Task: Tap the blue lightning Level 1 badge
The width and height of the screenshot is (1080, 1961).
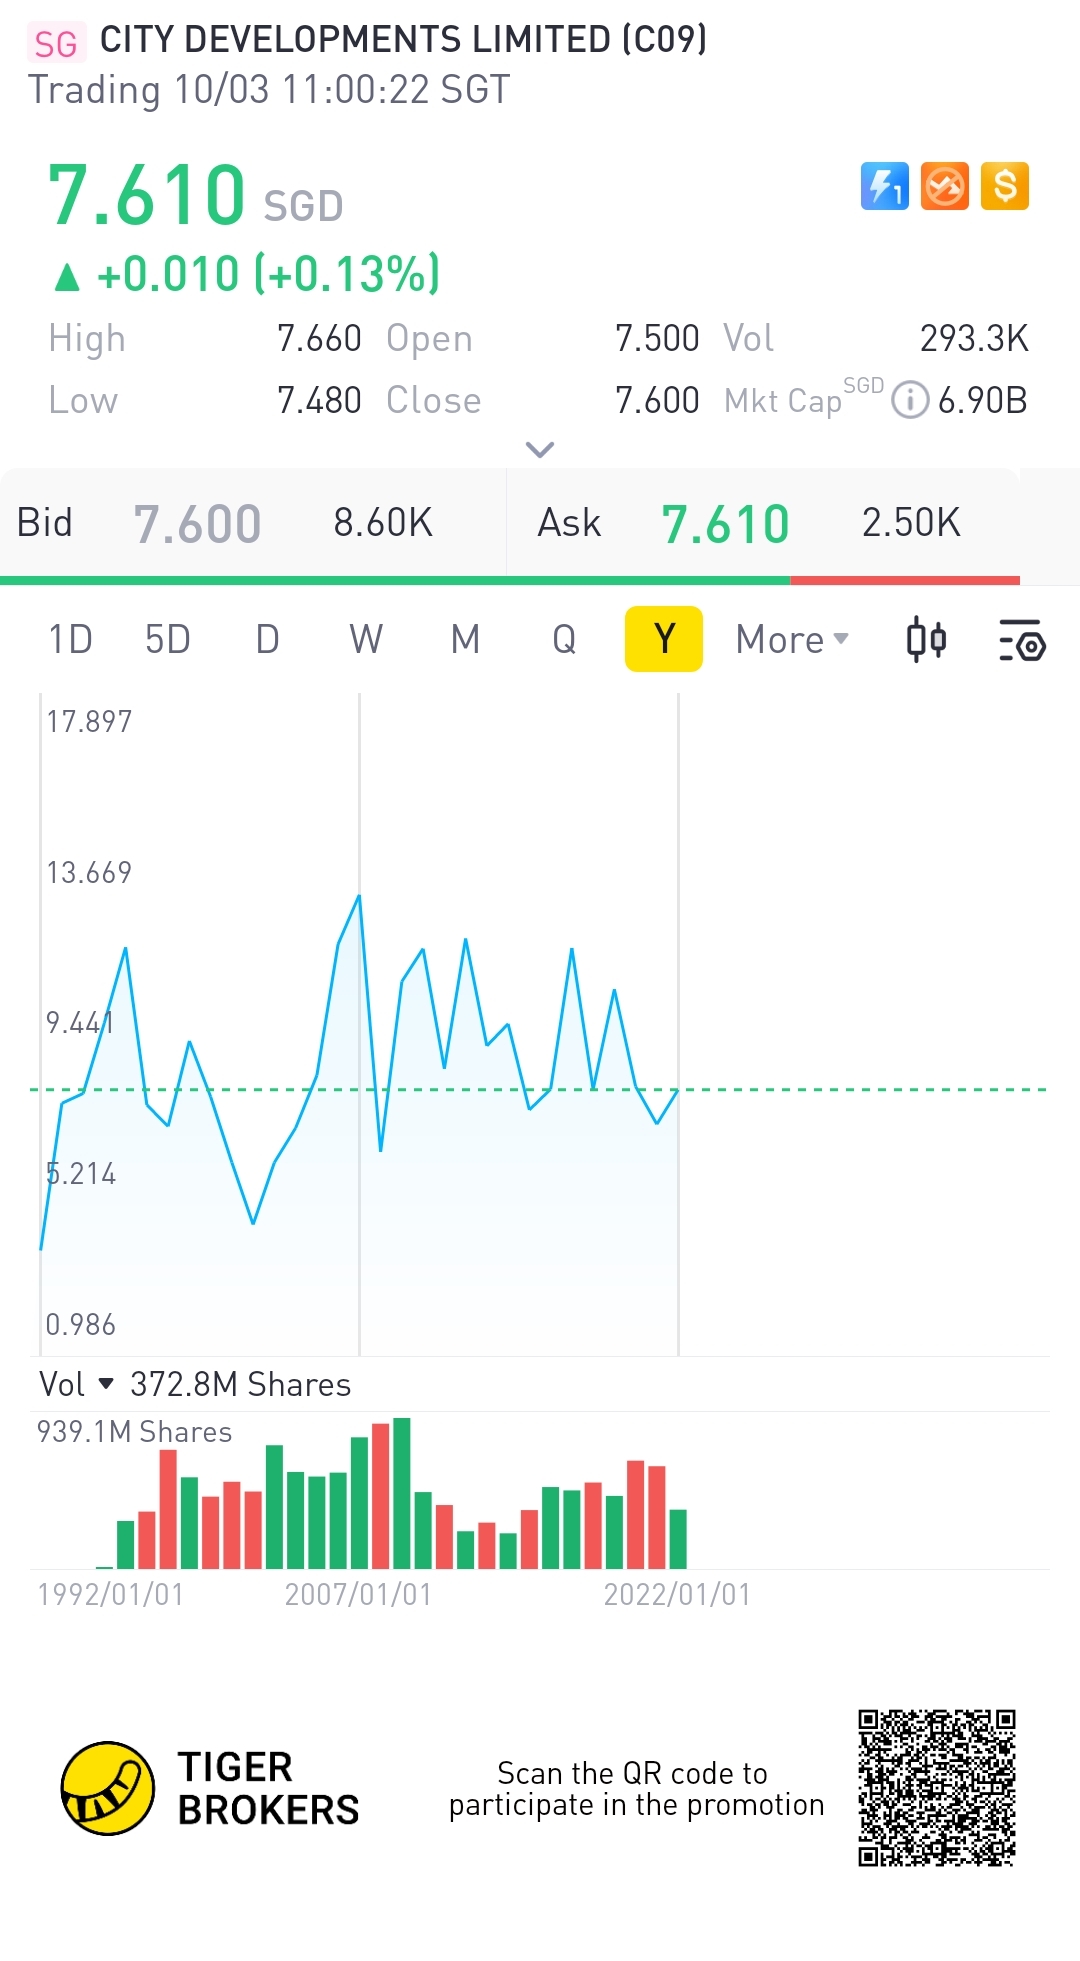Action: pos(884,186)
